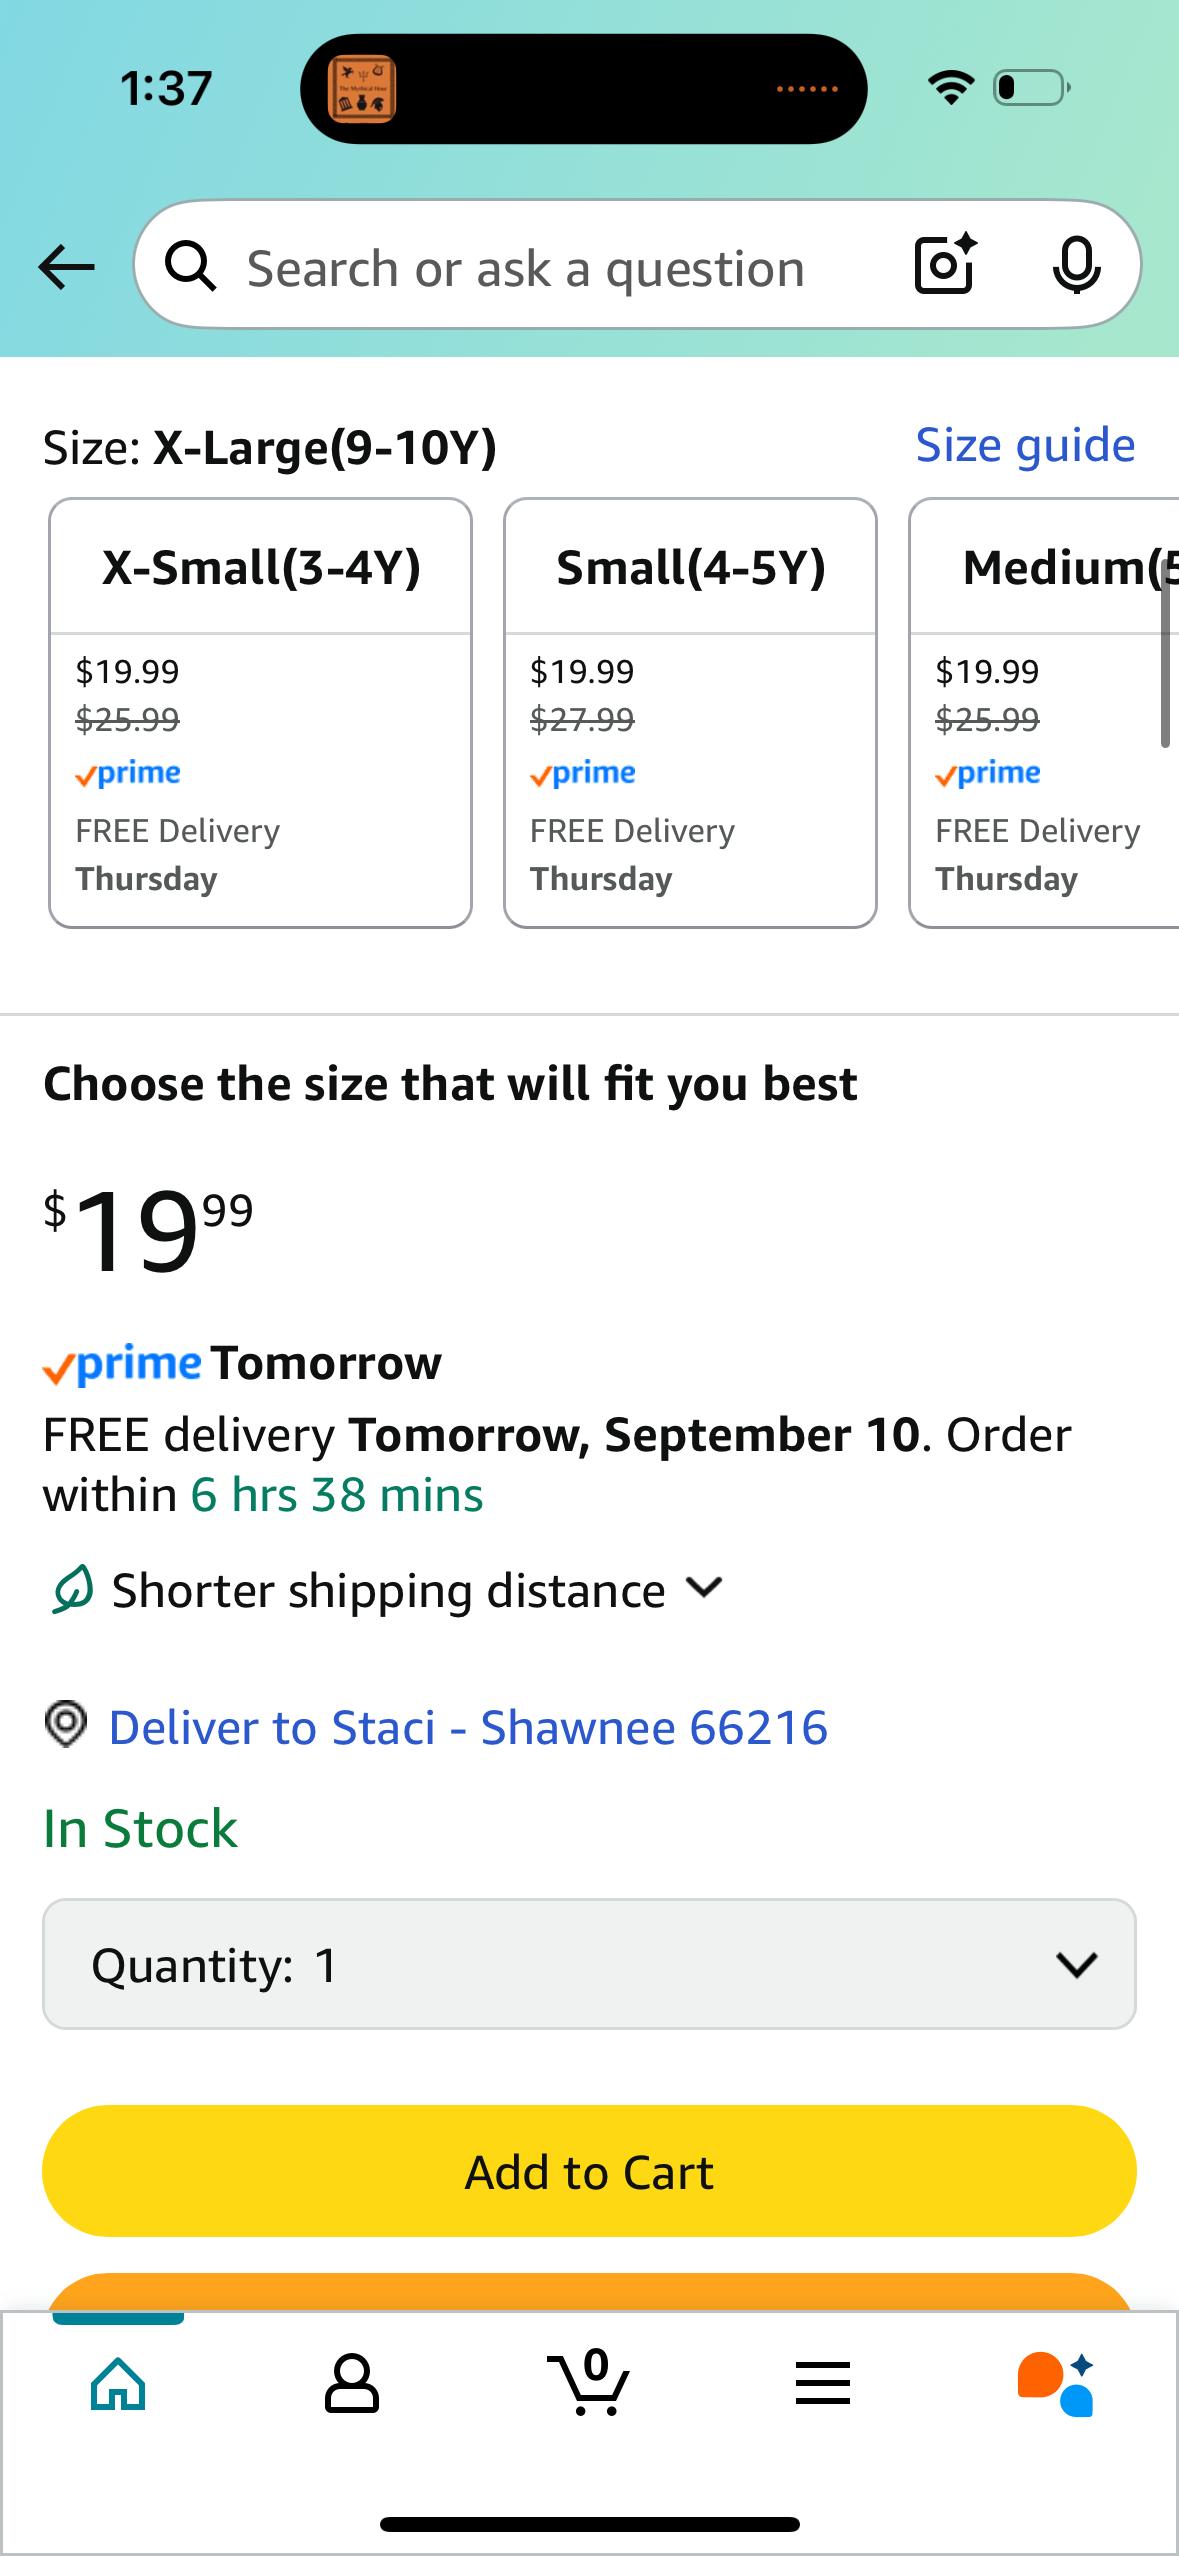Open the Size guide link
The image size is (1179, 2556).
click(x=1026, y=446)
